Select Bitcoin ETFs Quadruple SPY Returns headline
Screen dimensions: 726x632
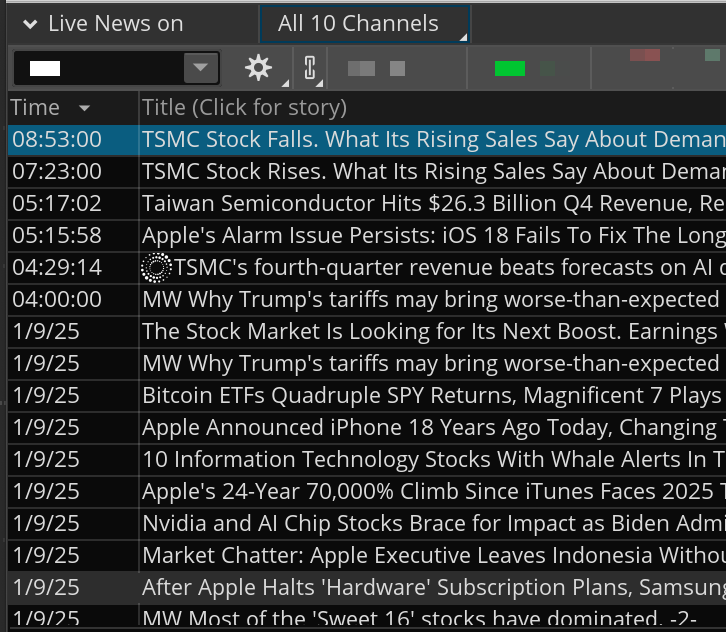(432, 395)
